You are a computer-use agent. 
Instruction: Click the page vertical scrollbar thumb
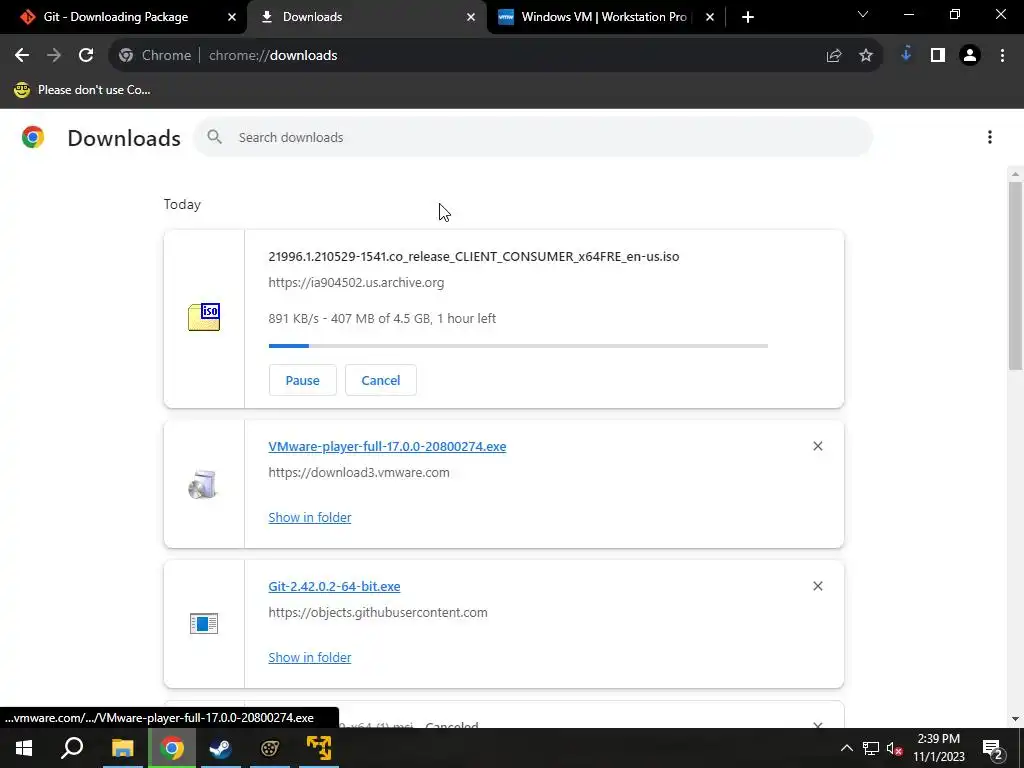click(1015, 276)
